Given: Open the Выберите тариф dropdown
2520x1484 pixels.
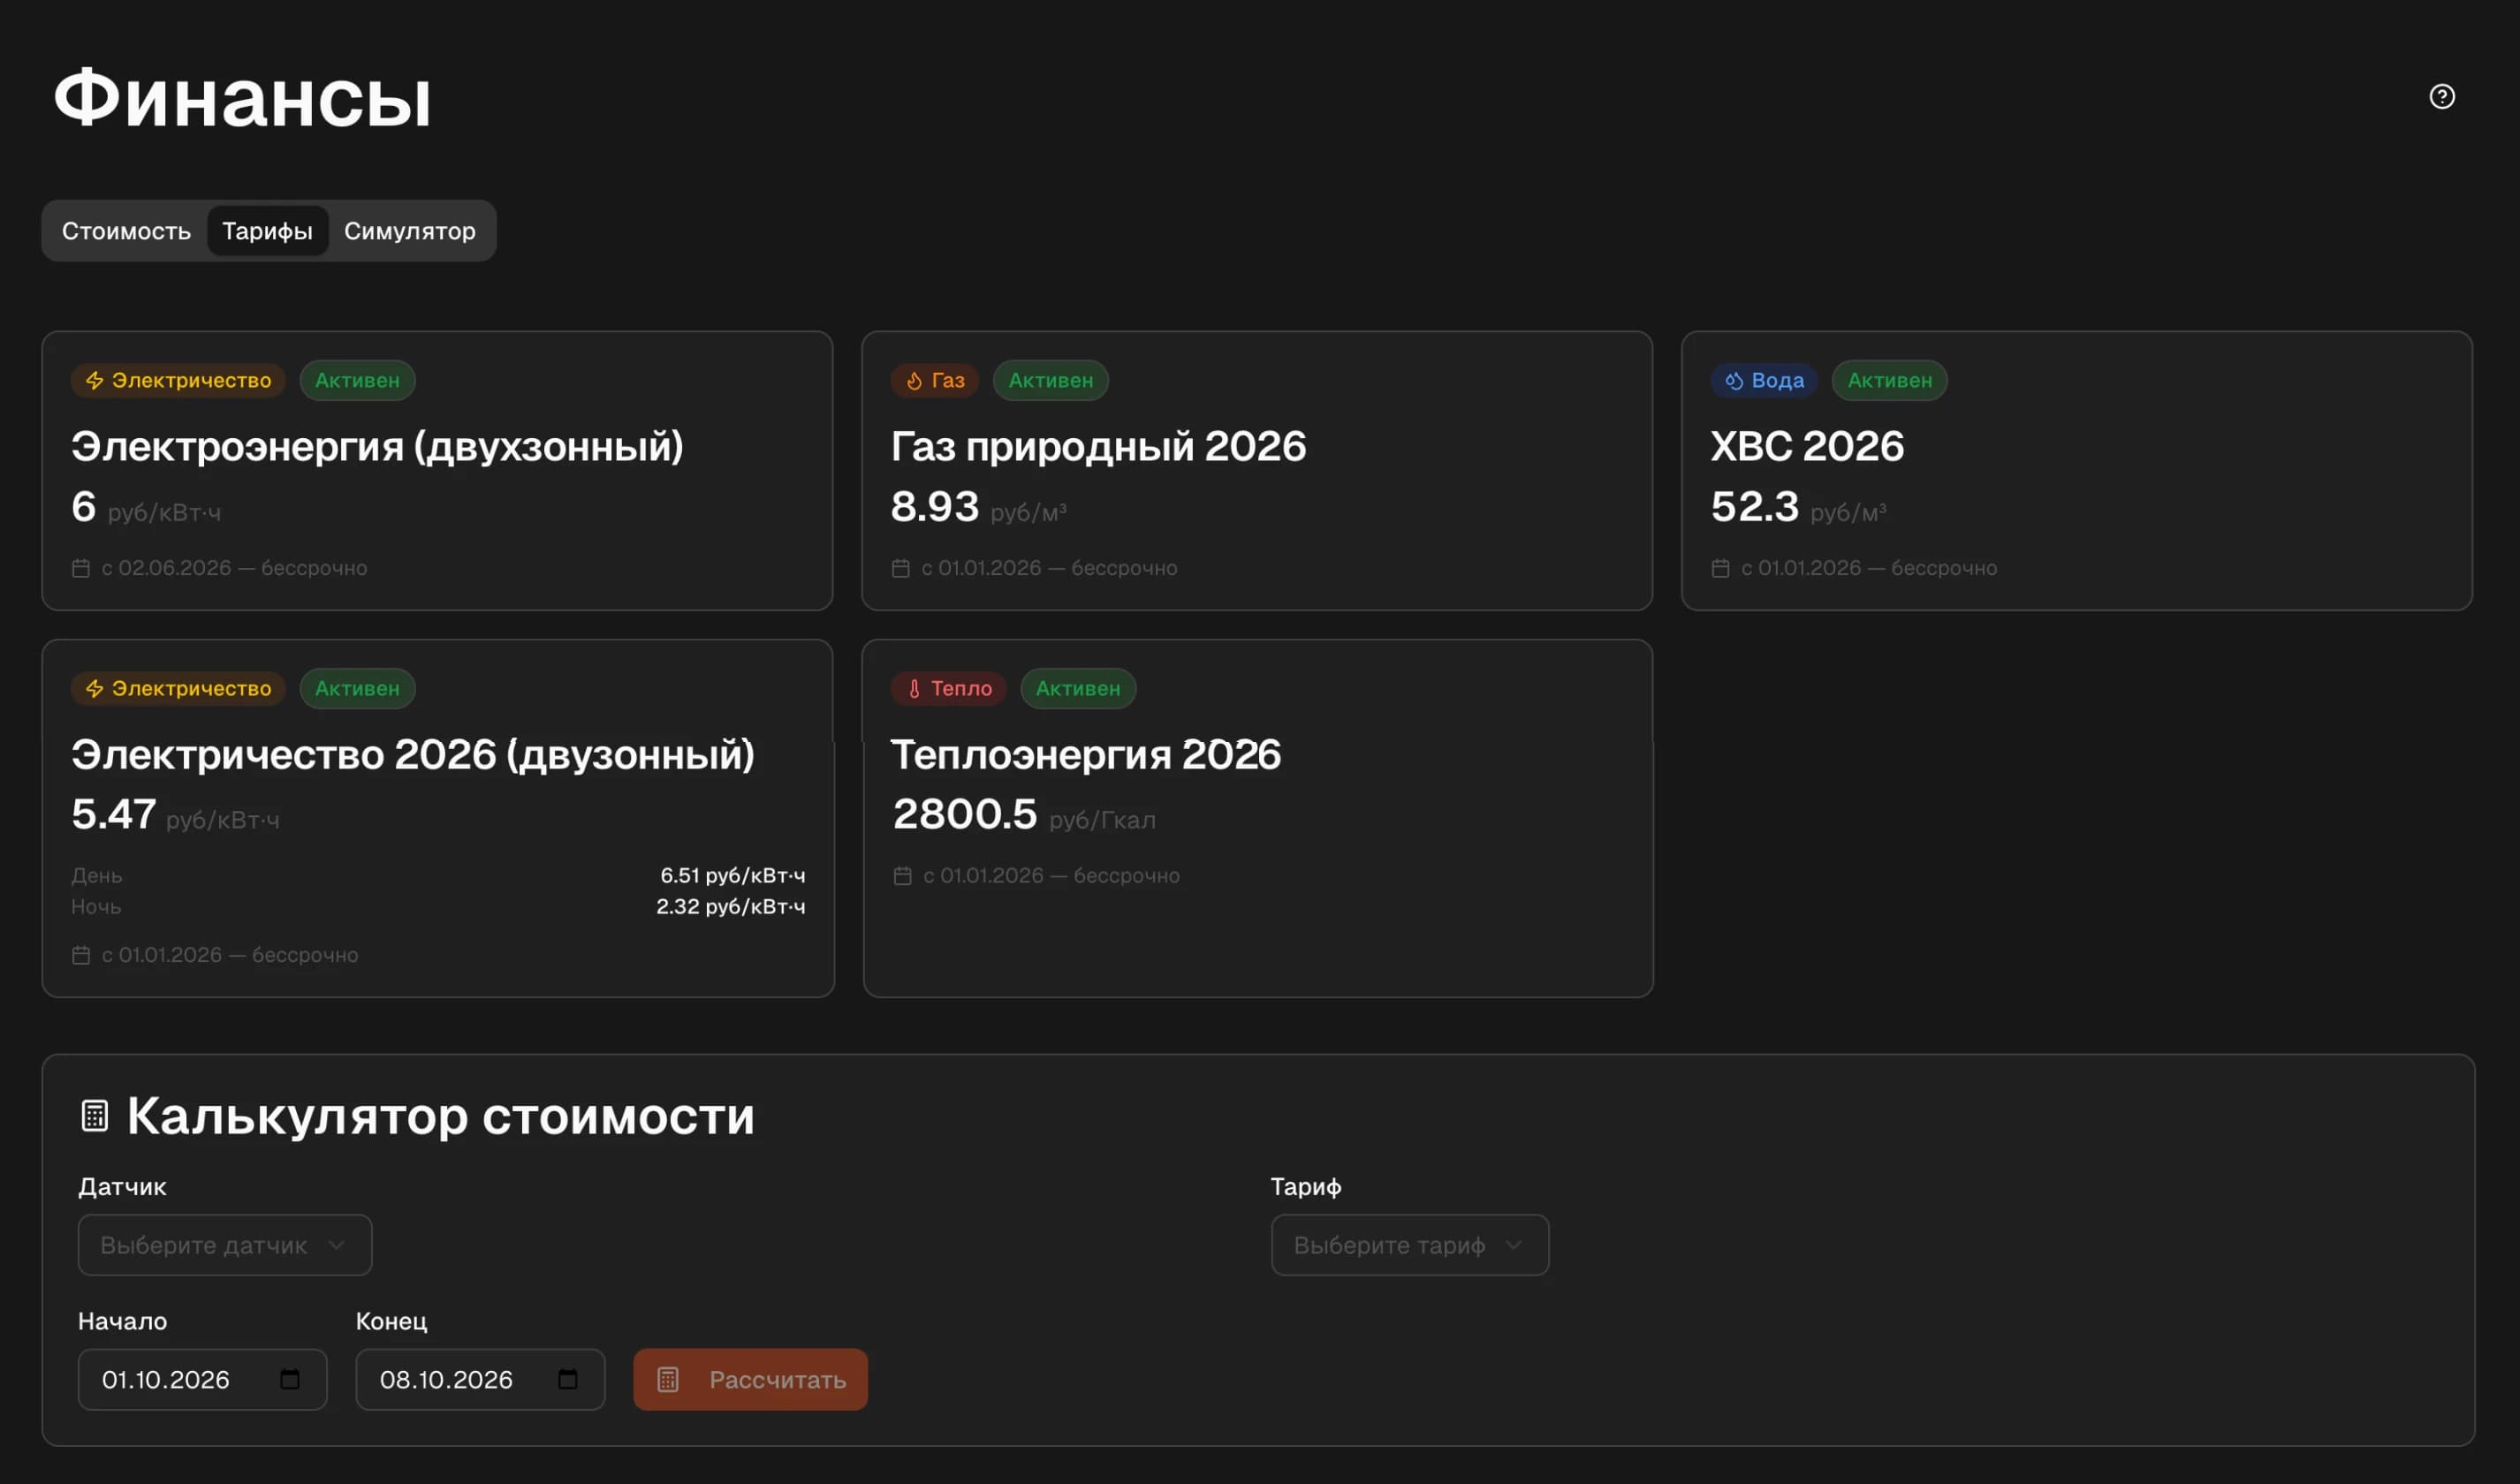Looking at the screenshot, I should click(x=1410, y=1245).
